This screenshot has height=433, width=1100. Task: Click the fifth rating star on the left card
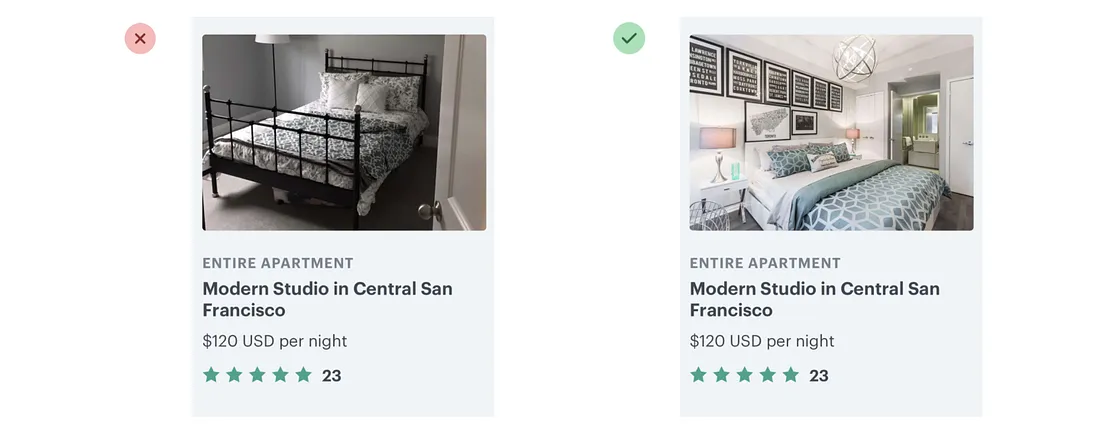pyautogui.click(x=303, y=375)
